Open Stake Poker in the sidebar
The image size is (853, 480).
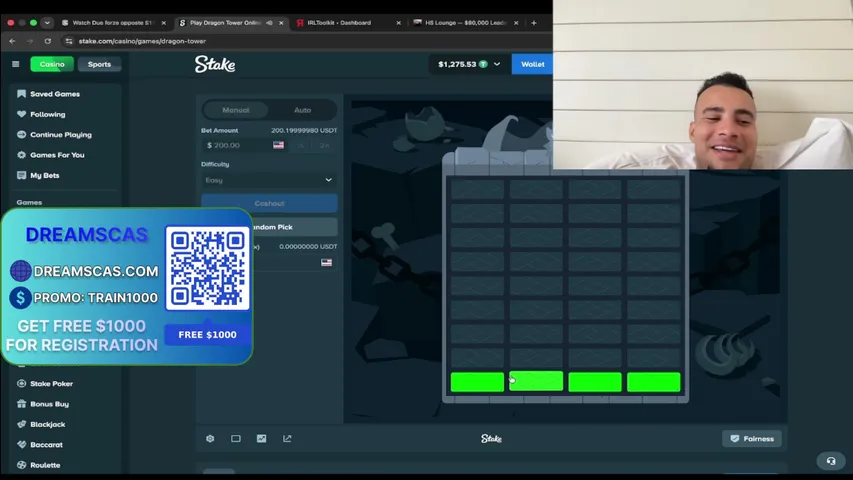point(52,384)
